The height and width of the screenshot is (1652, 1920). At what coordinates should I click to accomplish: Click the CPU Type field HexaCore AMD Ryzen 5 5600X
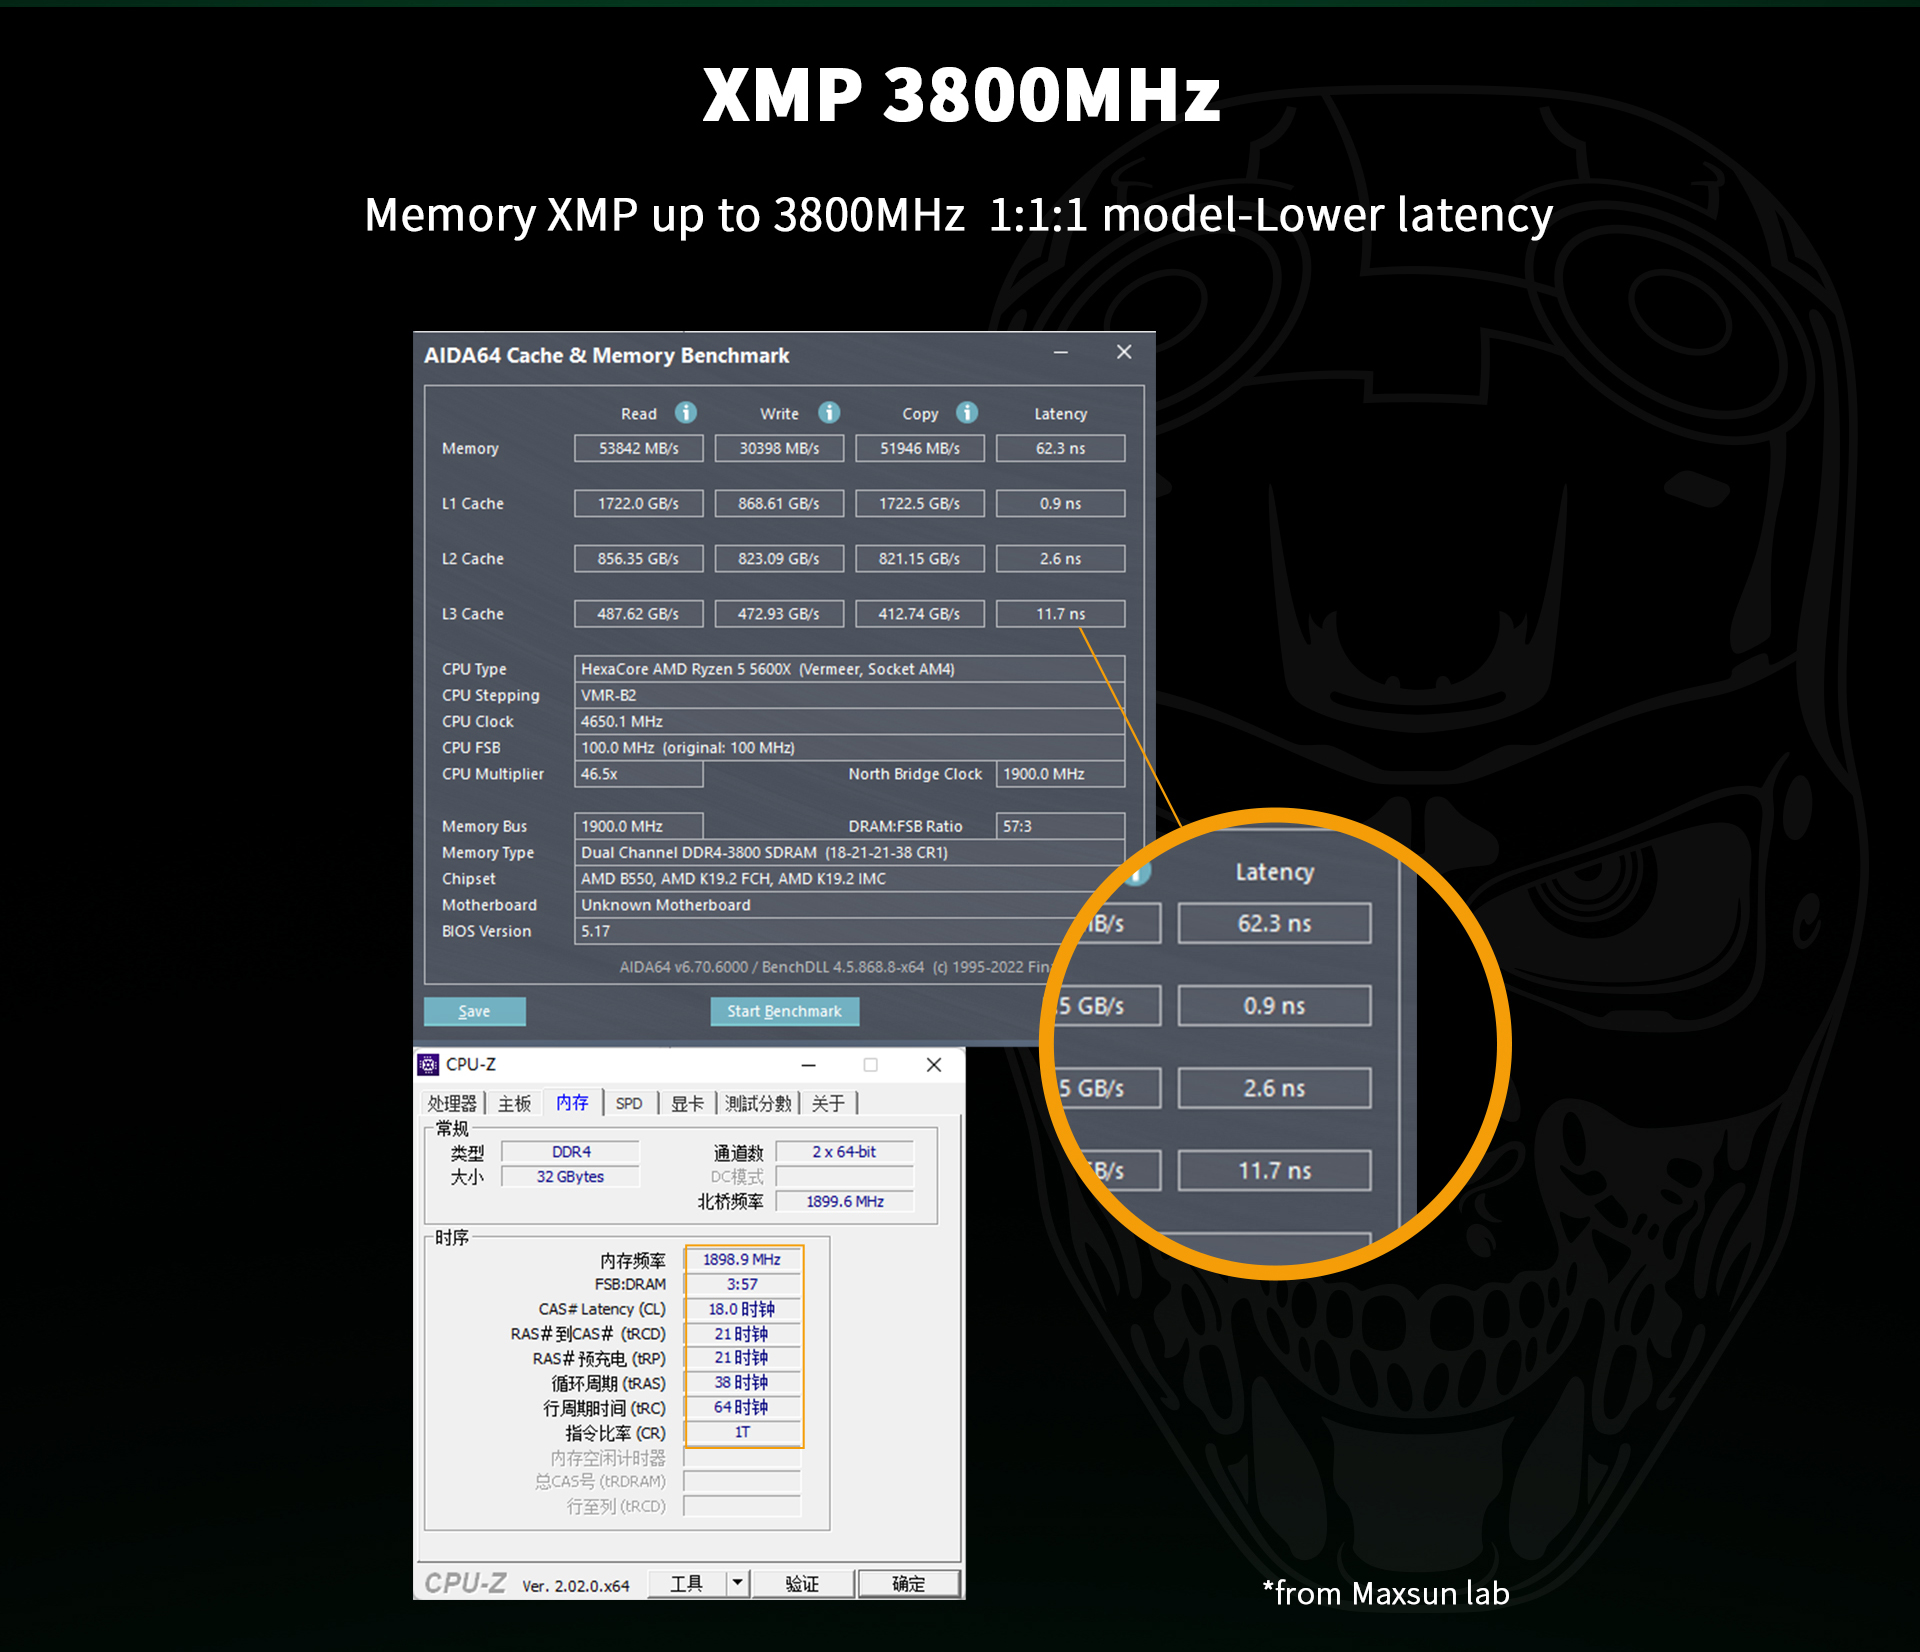point(849,669)
